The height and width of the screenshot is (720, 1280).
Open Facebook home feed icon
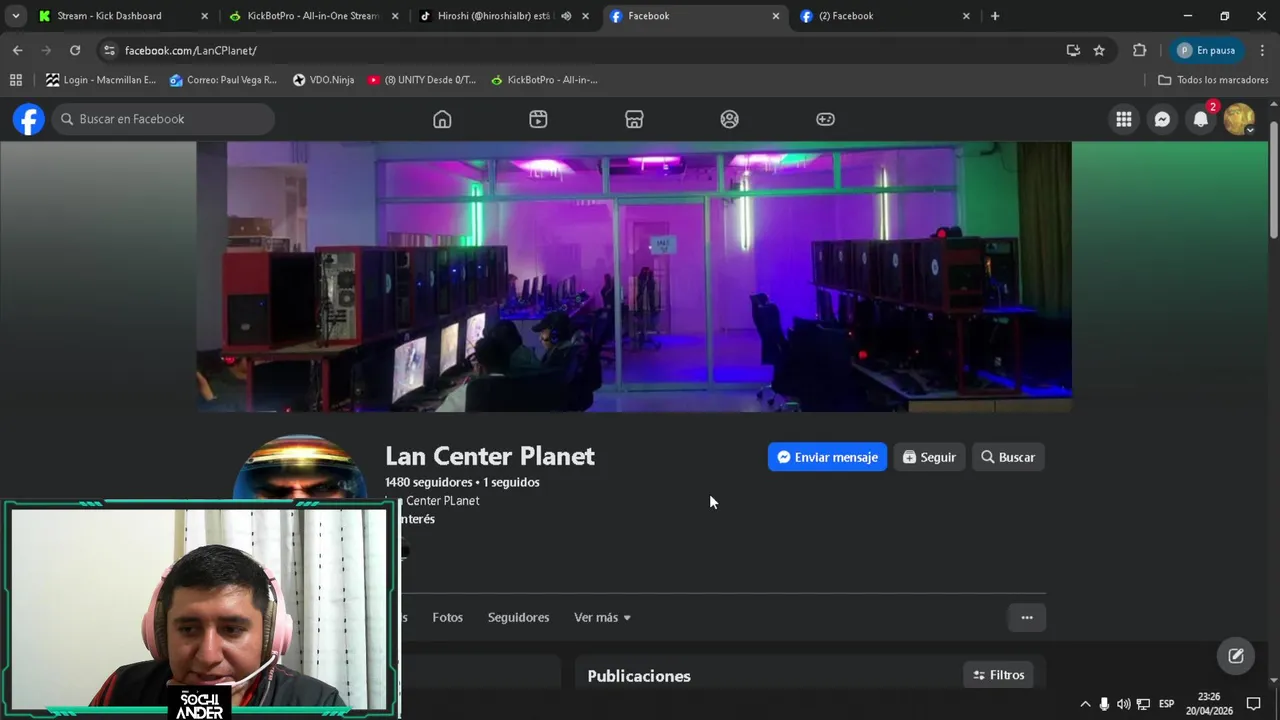click(442, 119)
